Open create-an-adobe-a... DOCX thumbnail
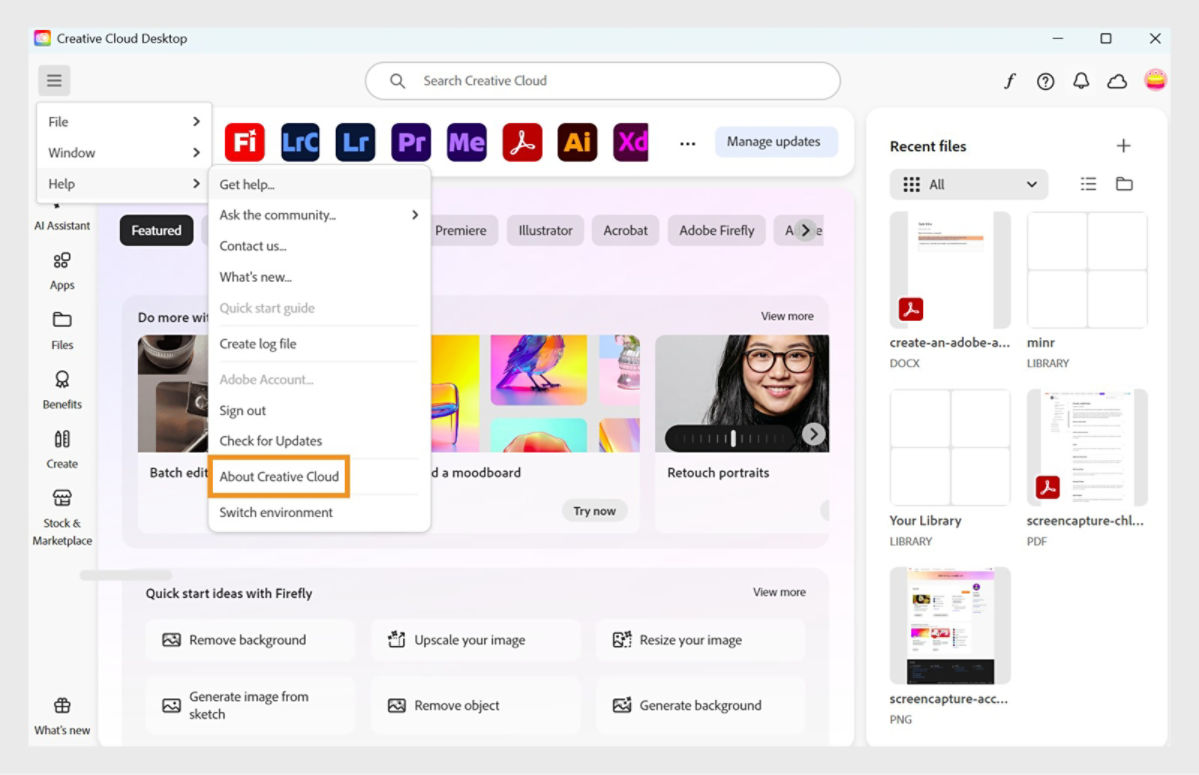Screen dimensions: 1199x775 [950, 271]
